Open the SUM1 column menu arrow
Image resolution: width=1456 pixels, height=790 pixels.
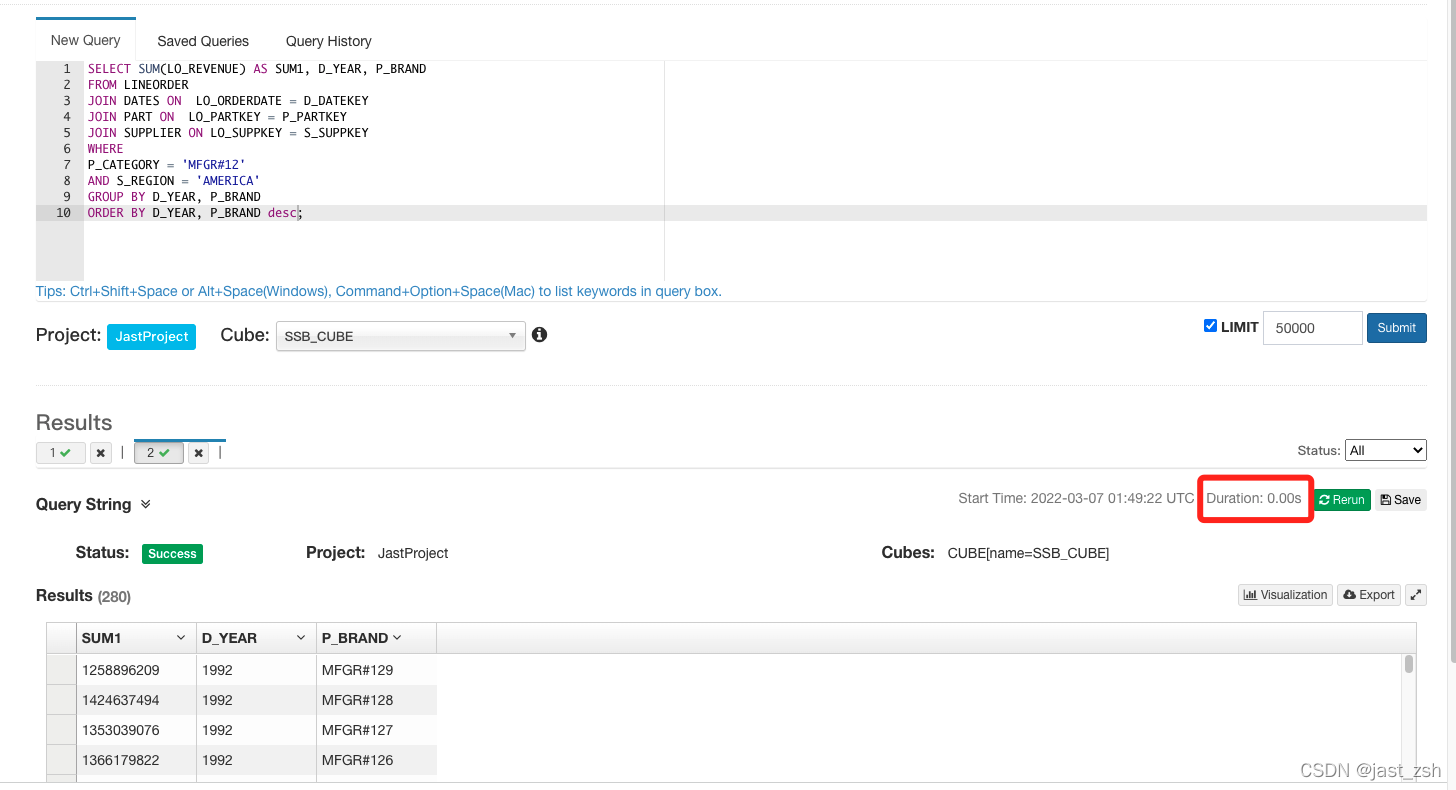pos(181,638)
